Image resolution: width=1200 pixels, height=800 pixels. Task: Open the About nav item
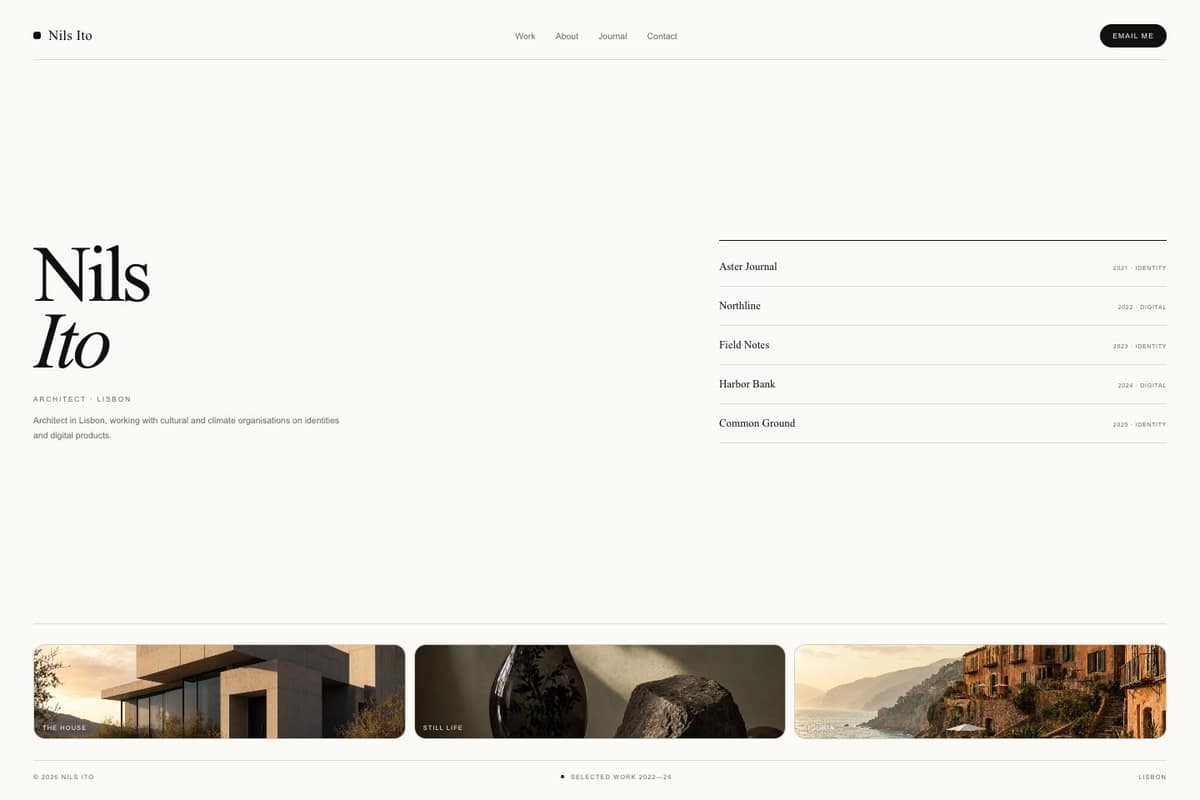point(567,36)
